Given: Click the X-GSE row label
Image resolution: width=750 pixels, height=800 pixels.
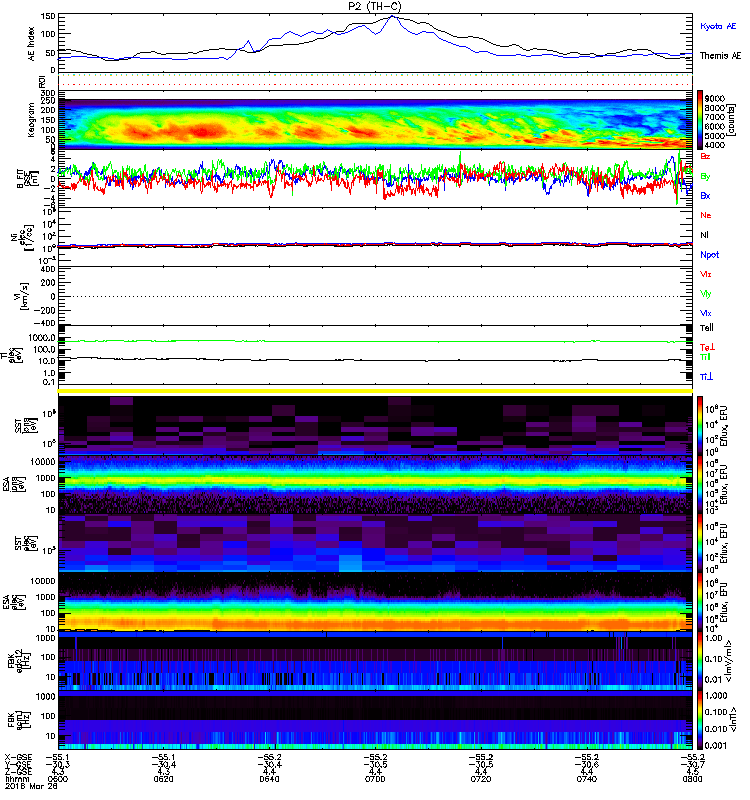Looking at the screenshot, I should click(x=16, y=757).
